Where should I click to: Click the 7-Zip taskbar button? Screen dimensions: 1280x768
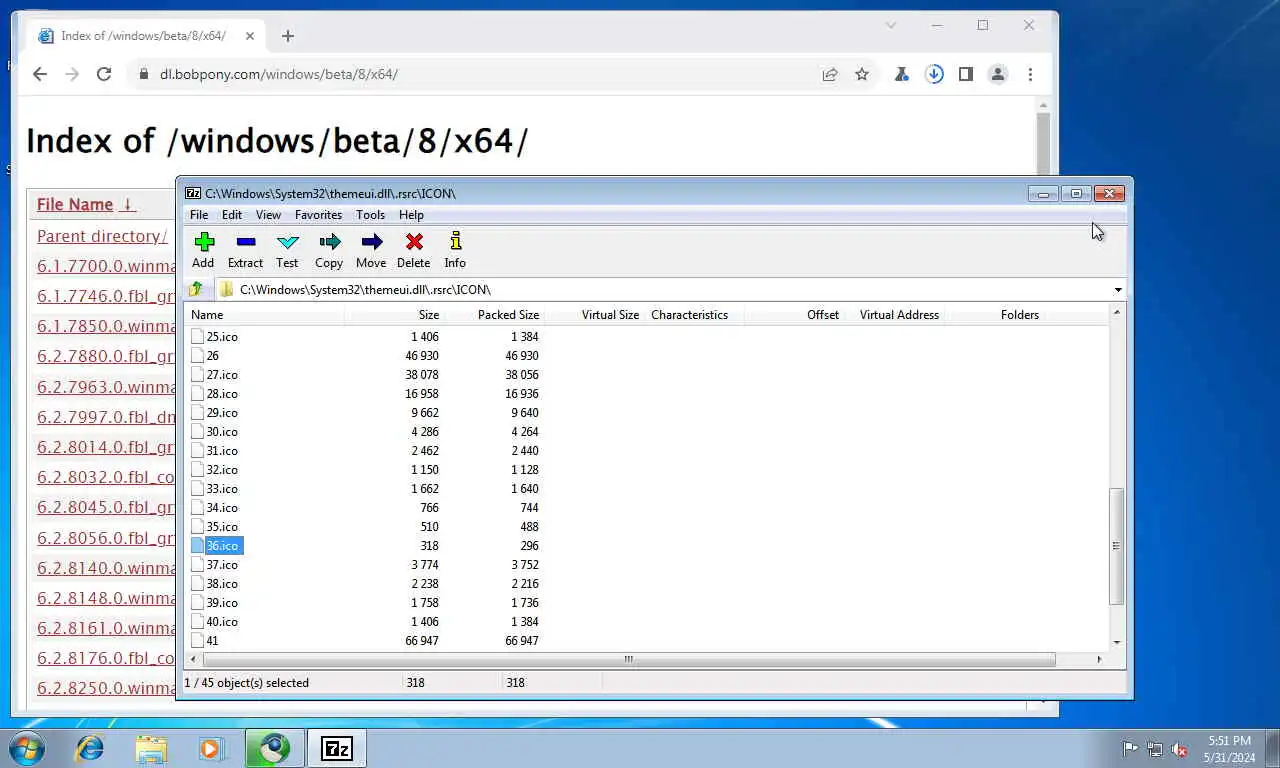pos(337,748)
